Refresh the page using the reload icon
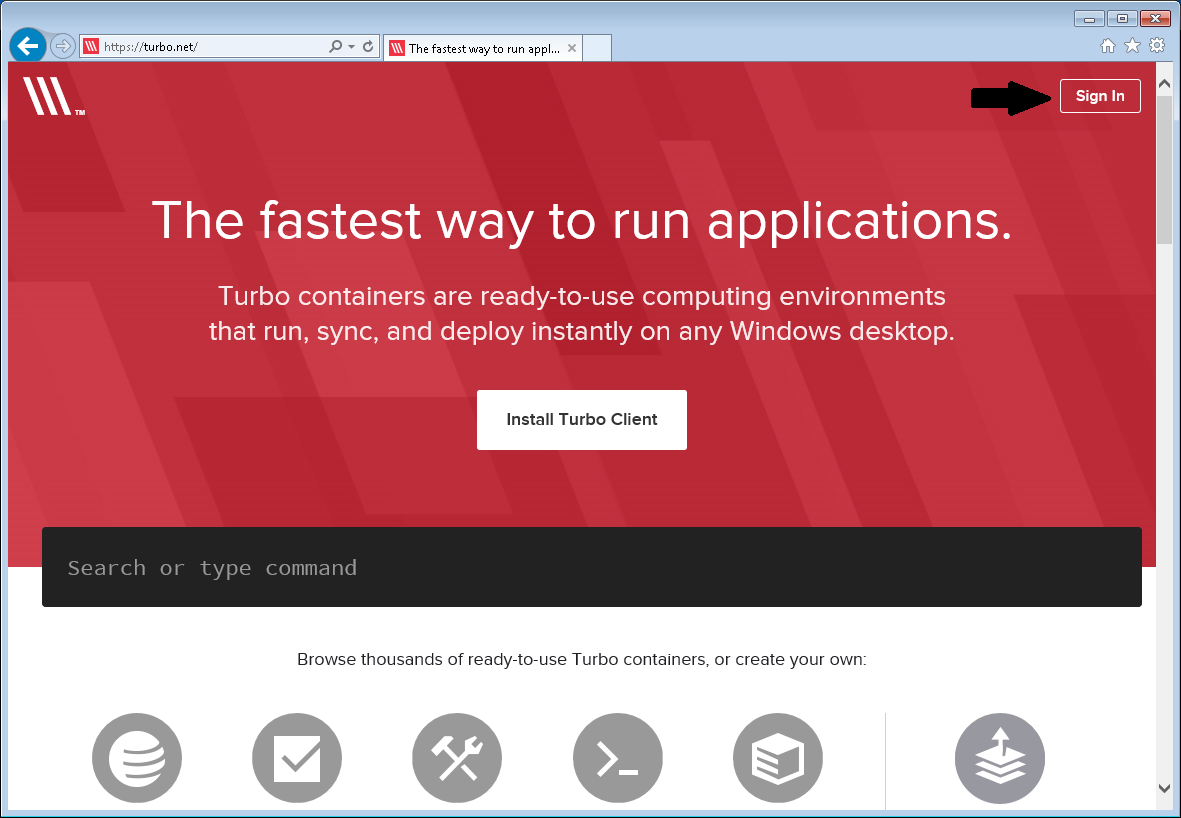This screenshot has height=818, width=1181. tap(366, 46)
